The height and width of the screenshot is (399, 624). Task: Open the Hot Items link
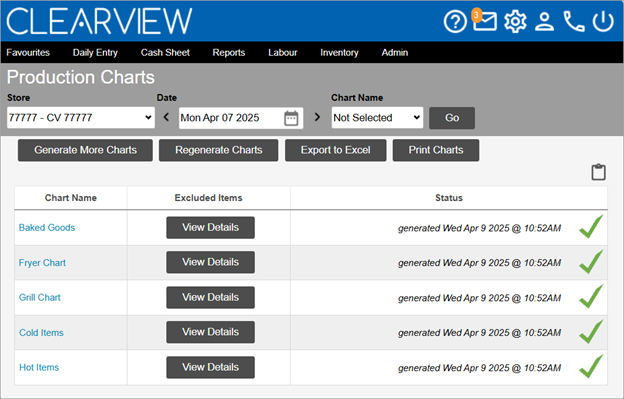click(x=39, y=368)
